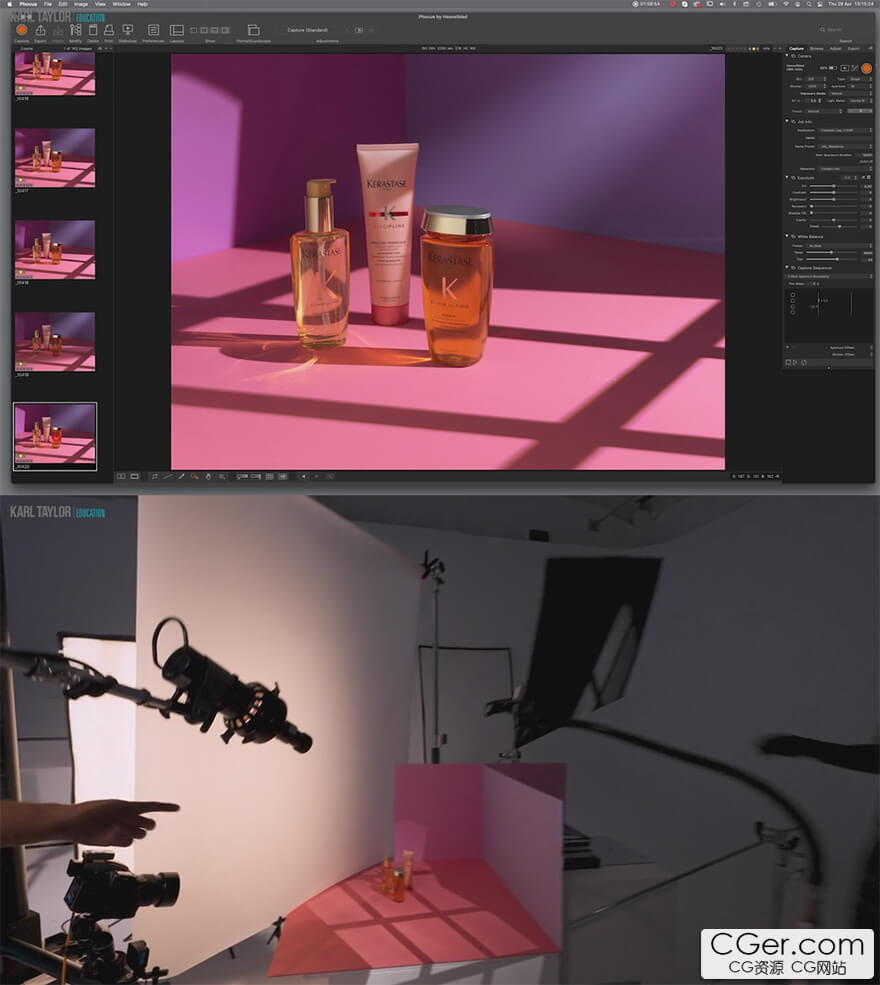Select the first radio button in Capture Sequencer
The width and height of the screenshot is (880, 985).
pos(793,295)
